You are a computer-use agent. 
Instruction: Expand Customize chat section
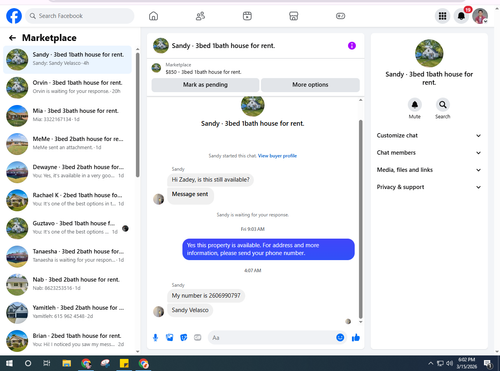tap(429, 136)
